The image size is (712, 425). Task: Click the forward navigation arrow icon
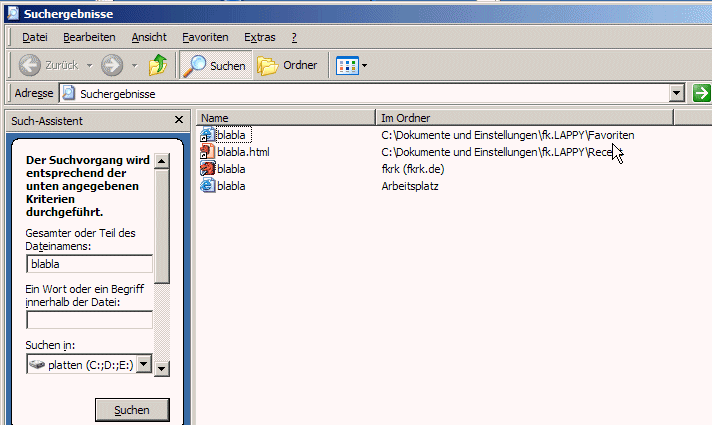click(x=112, y=66)
